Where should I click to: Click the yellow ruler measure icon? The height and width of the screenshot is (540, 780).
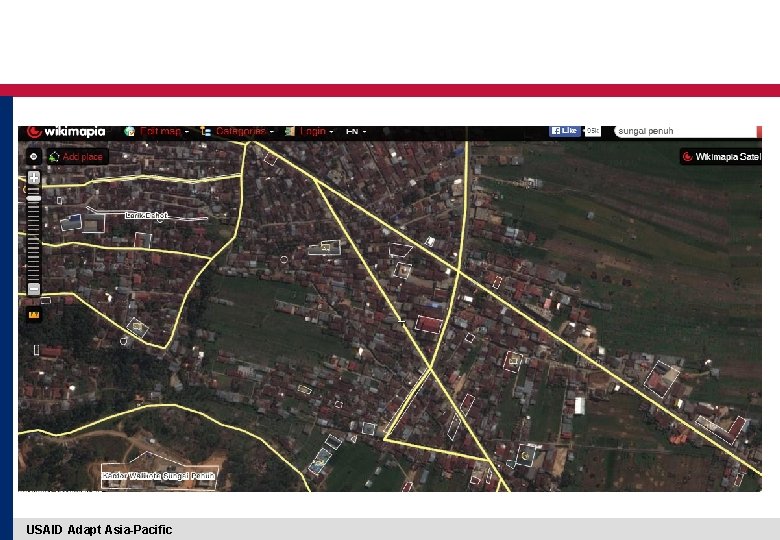(x=34, y=315)
